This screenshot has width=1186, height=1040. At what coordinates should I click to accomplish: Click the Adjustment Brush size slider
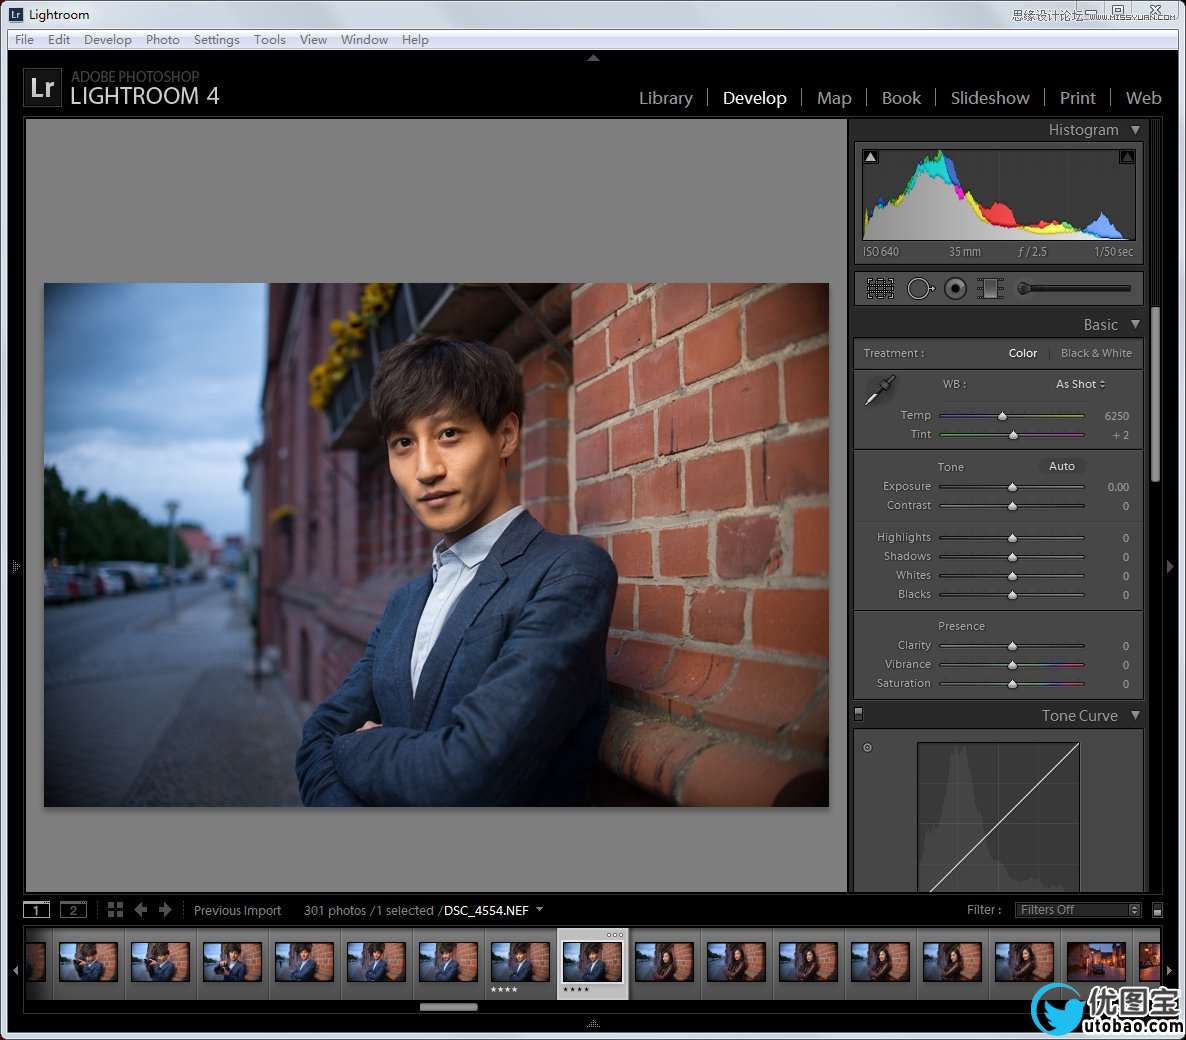1073,288
